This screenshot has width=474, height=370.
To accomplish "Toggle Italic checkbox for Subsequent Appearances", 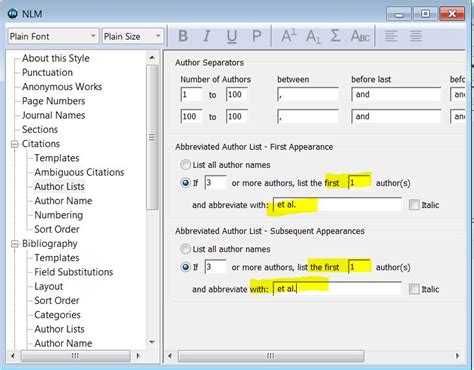I will point(414,289).
